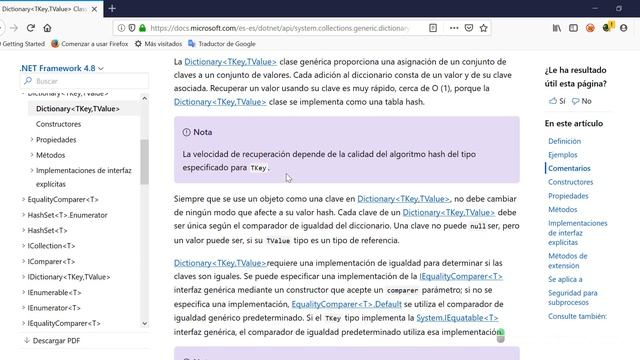
Task: Expand IComparer<T> tree node
Action: [x=23, y=261]
